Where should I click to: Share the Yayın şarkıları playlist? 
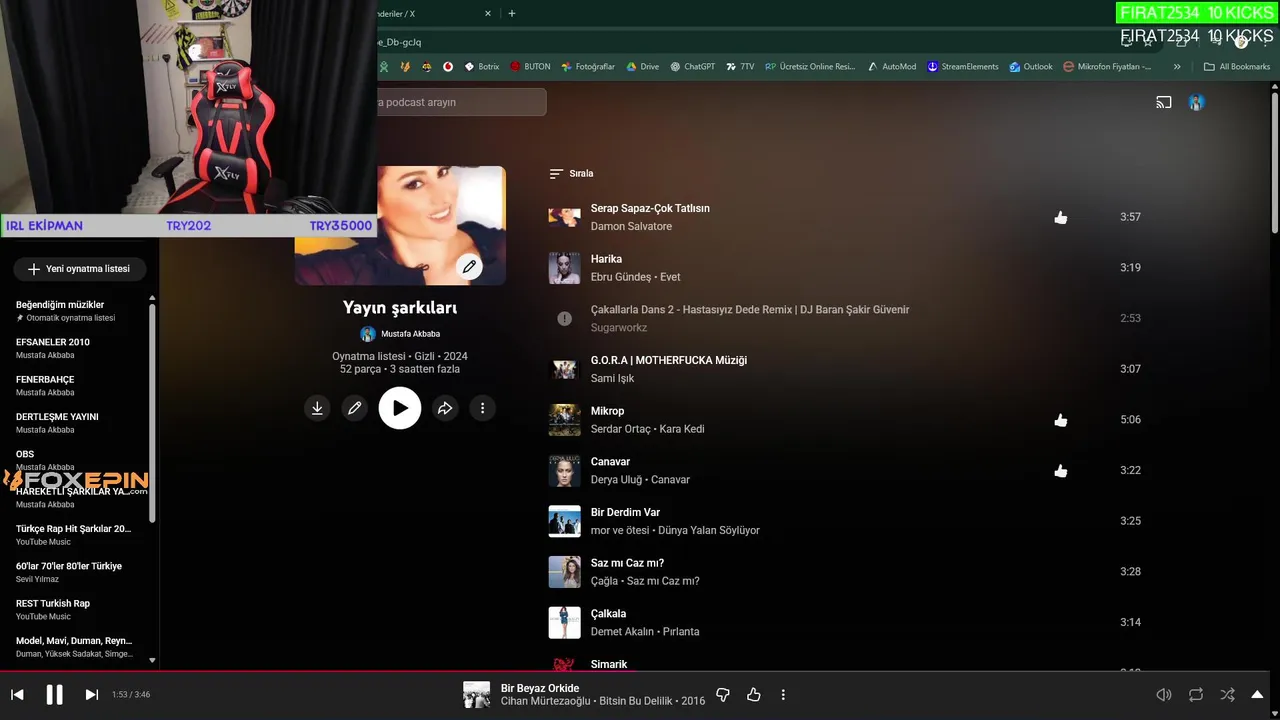coord(445,408)
